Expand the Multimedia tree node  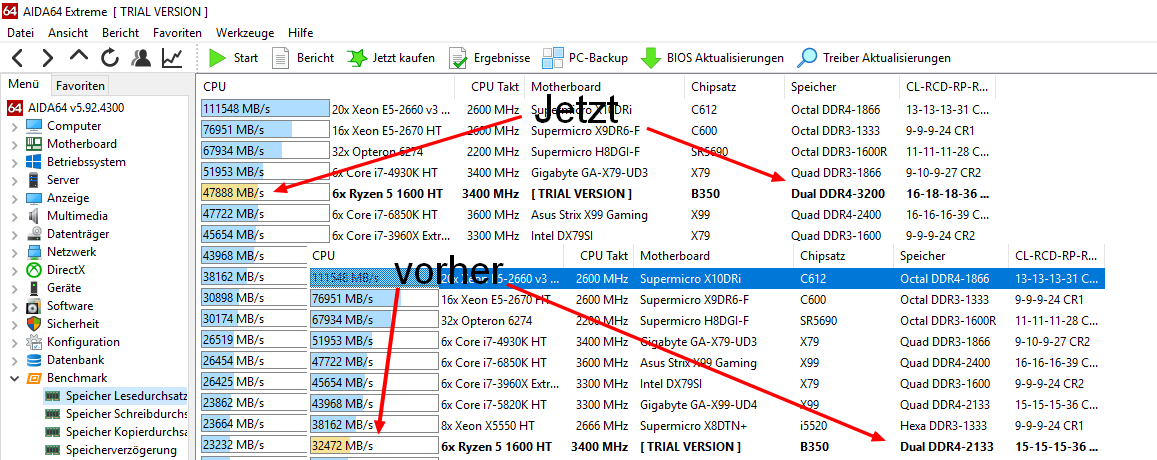[x=15, y=216]
